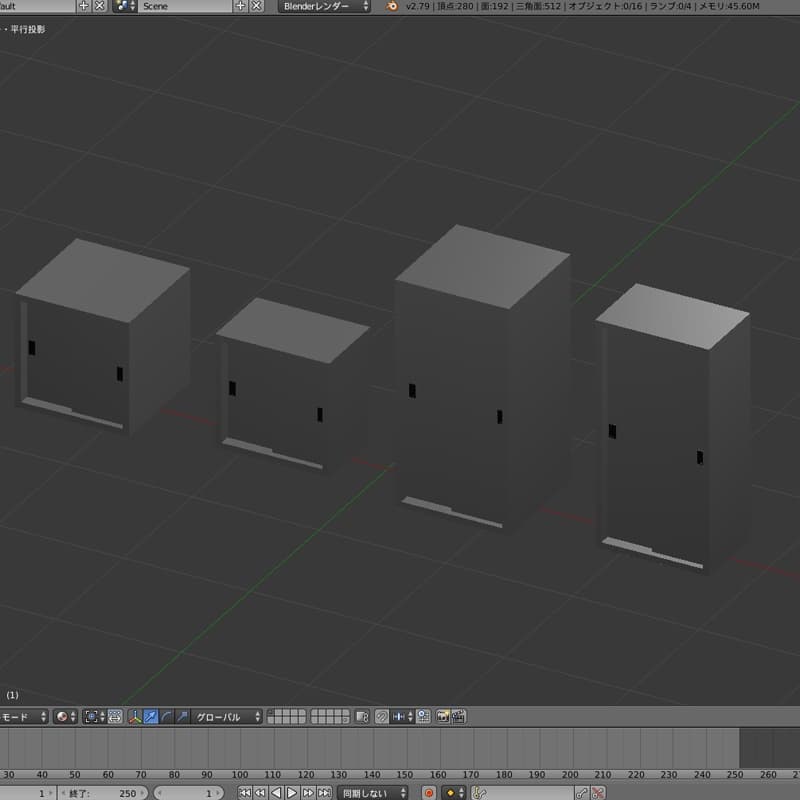Select the rotate manipulator arc icon
The image size is (800, 800).
click(x=166, y=716)
